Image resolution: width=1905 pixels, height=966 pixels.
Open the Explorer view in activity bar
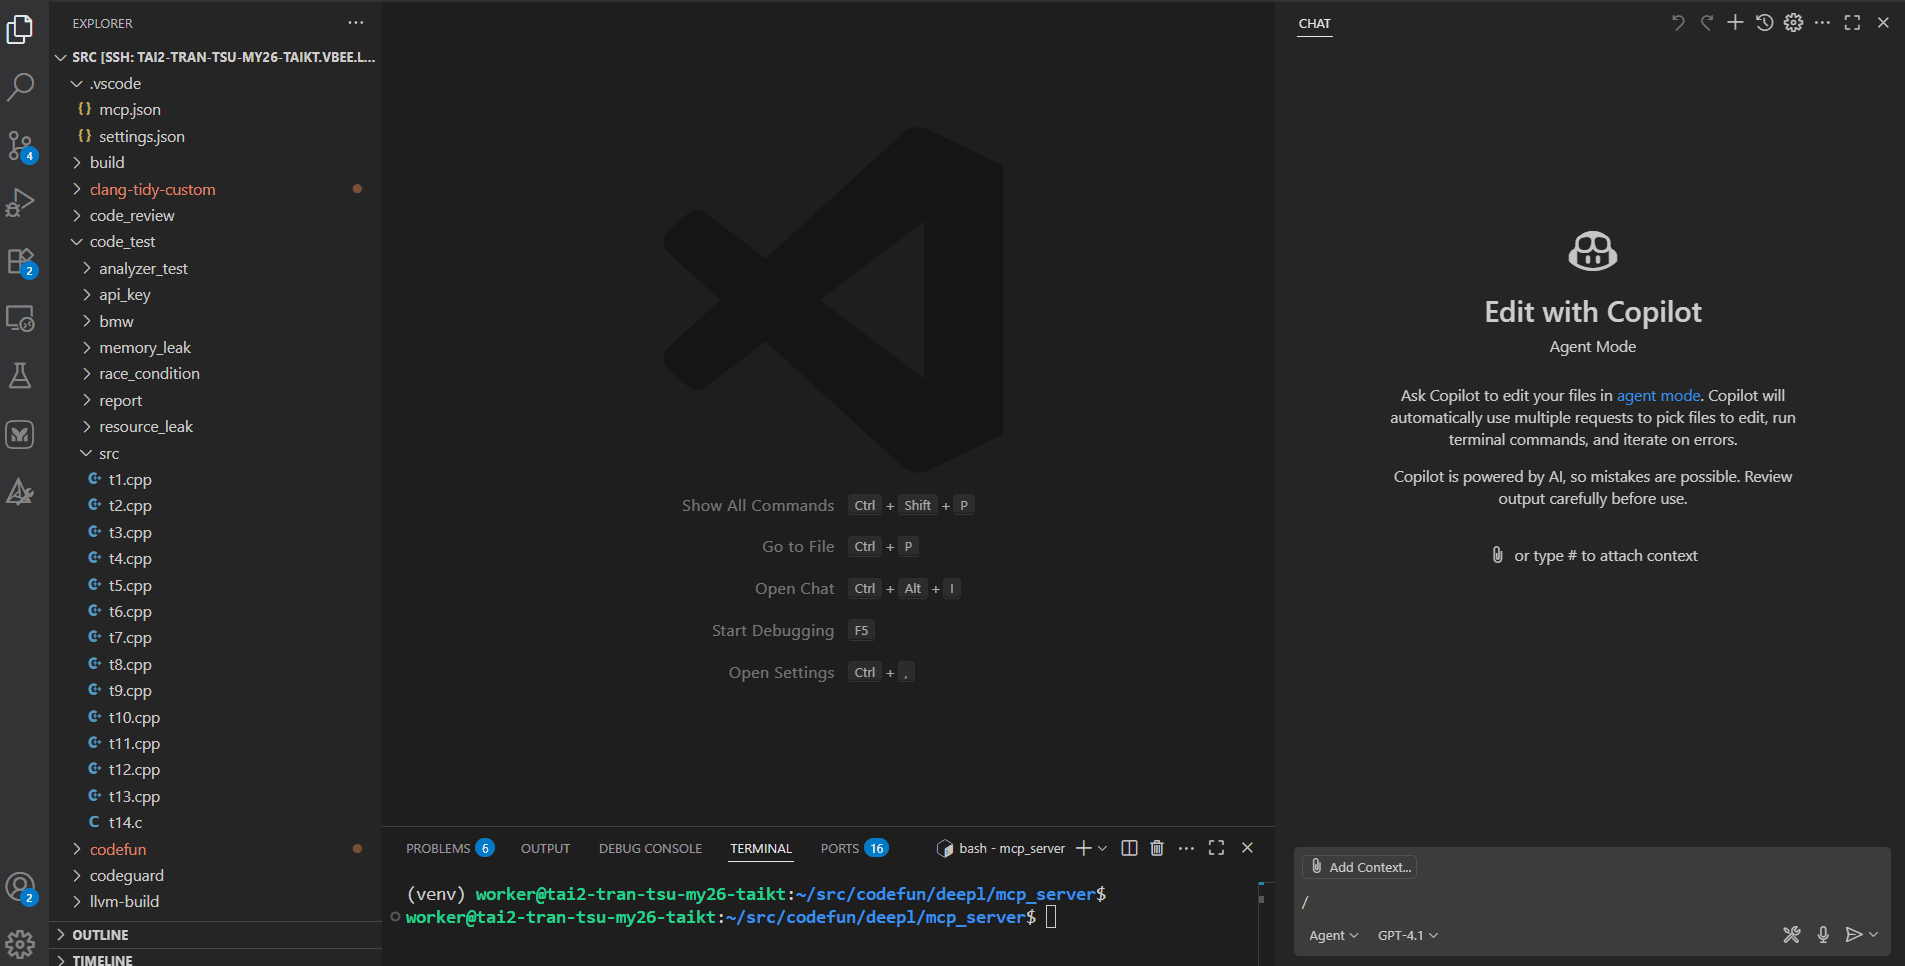pyautogui.click(x=20, y=30)
